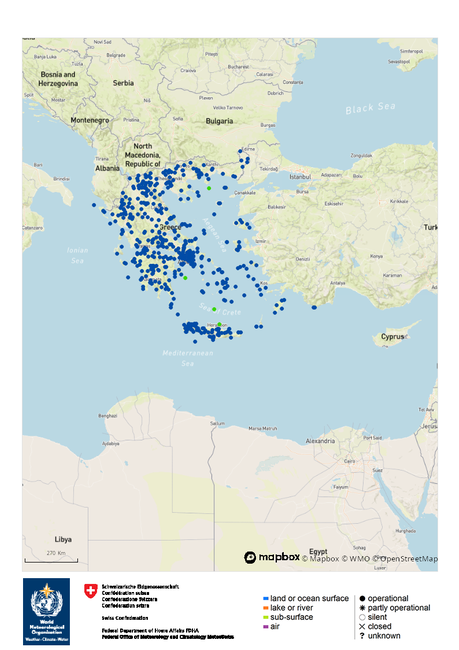Click the Cyprus label on the map
Image resolution: width=459 pixels, height=650 pixels.
[392, 336]
